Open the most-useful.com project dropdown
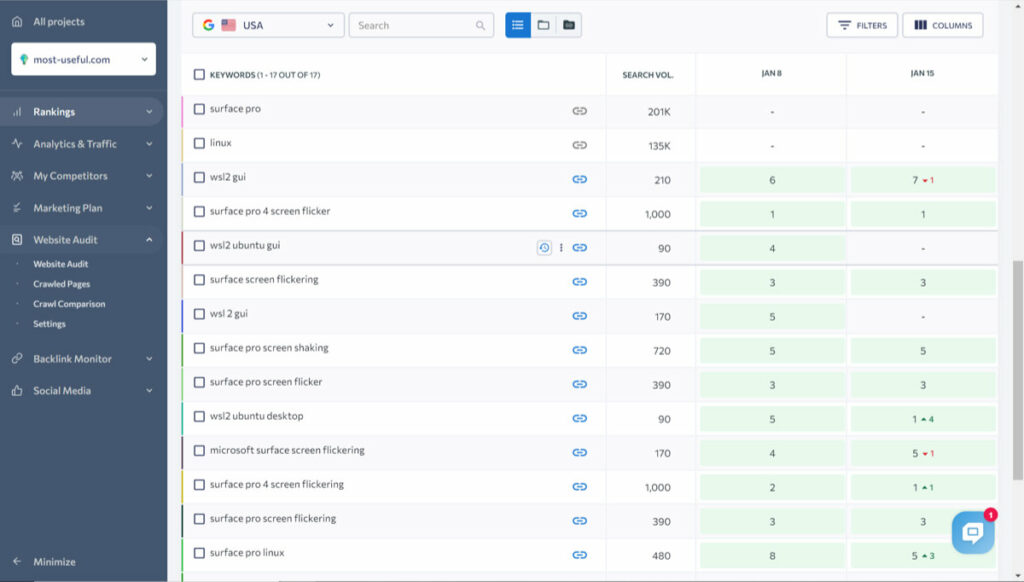This screenshot has width=1024, height=582. coord(84,59)
